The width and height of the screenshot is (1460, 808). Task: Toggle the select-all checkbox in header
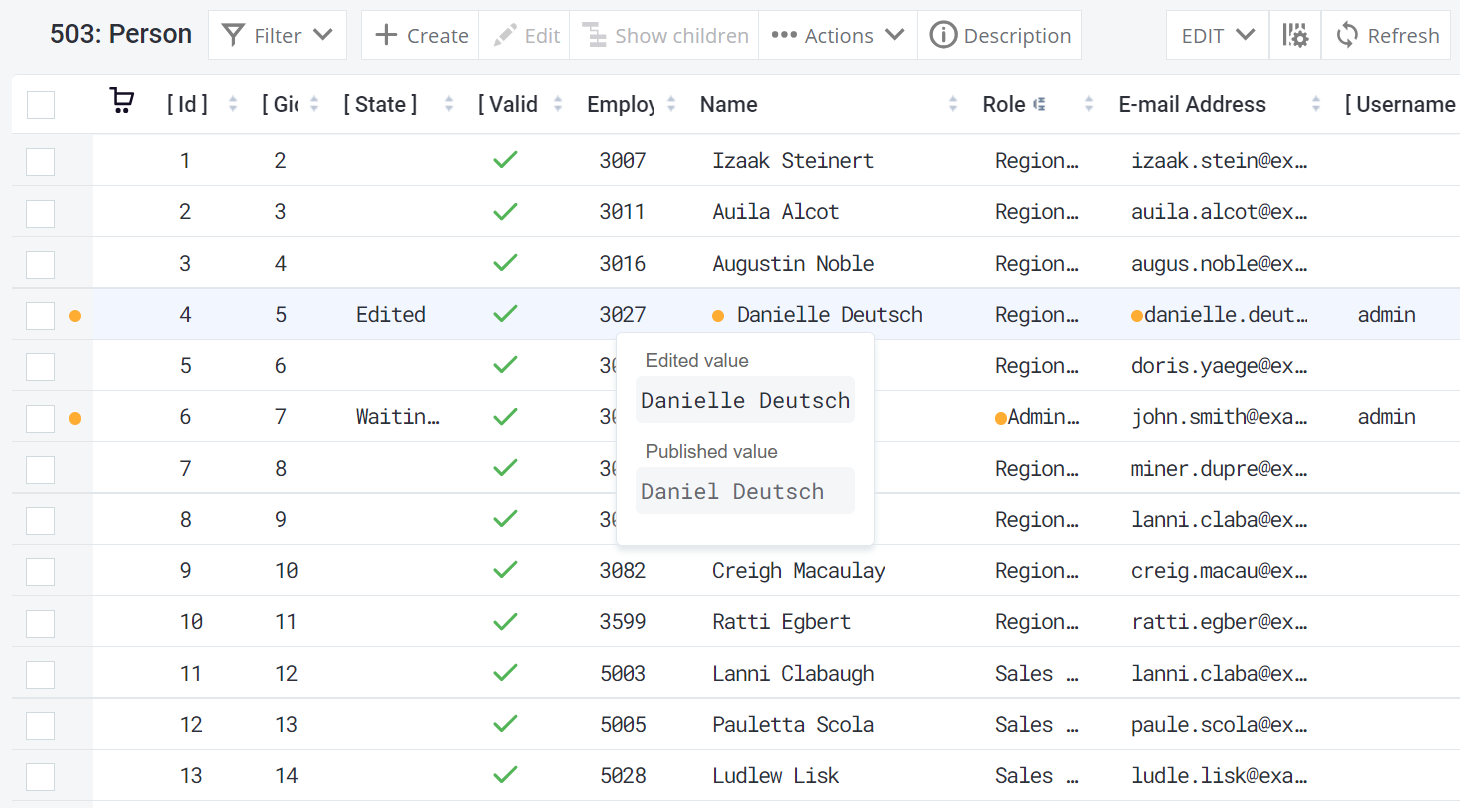(x=41, y=105)
